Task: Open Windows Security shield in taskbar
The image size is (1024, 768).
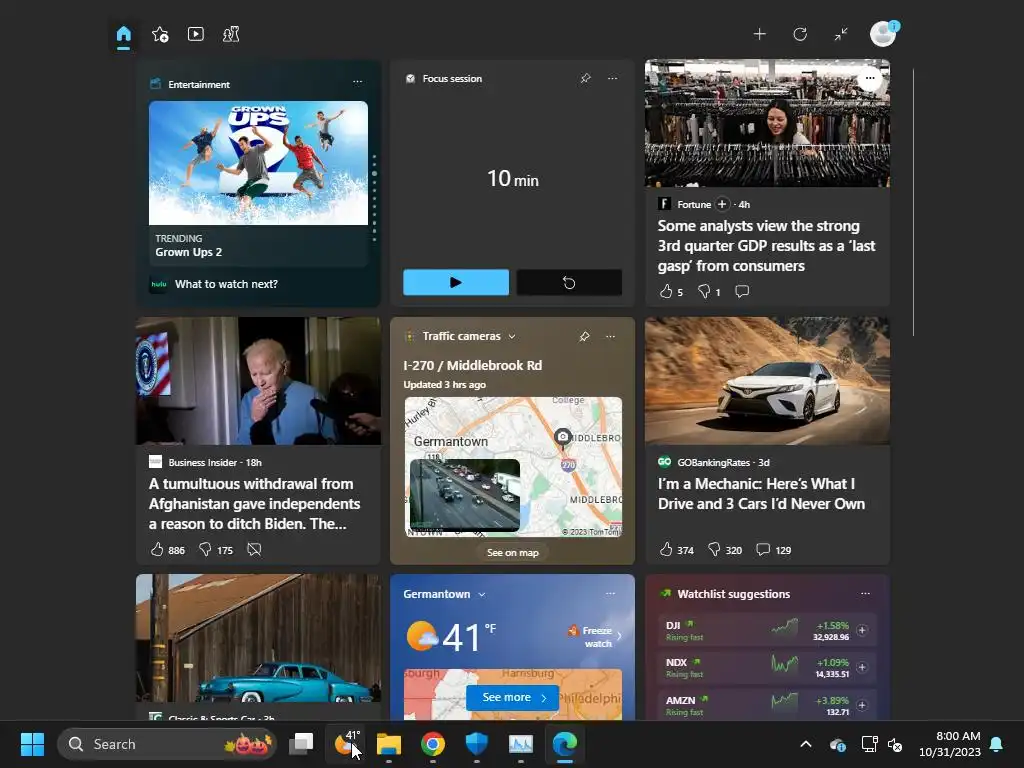Action: point(477,744)
